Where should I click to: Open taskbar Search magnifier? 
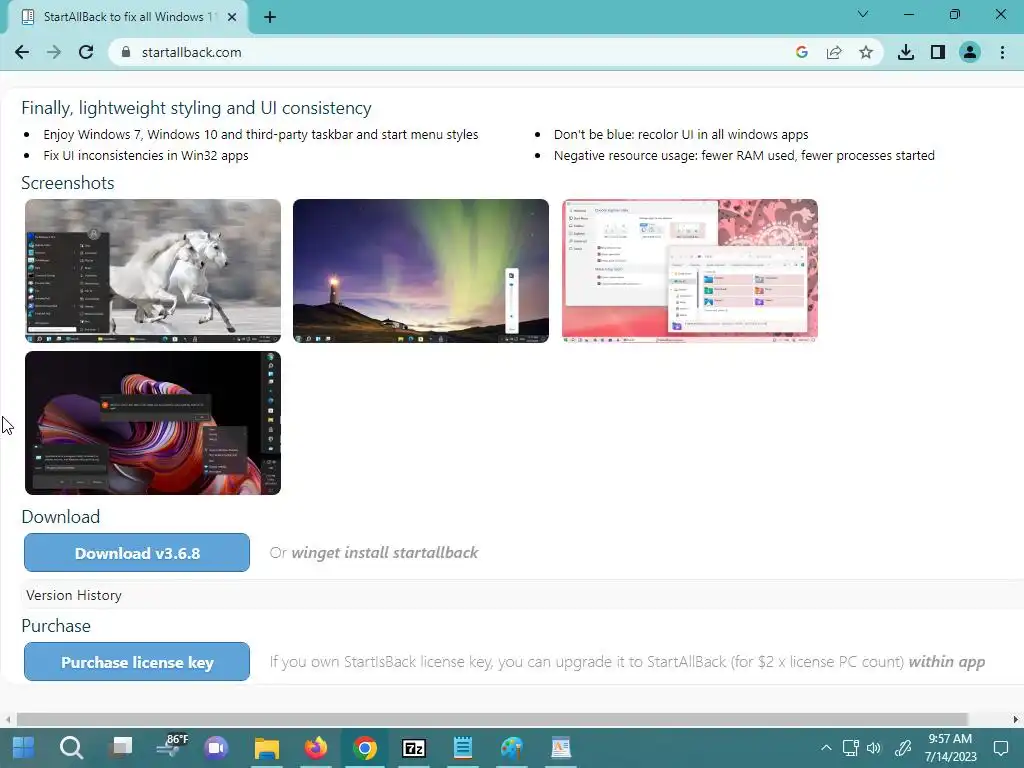(71, 748)
